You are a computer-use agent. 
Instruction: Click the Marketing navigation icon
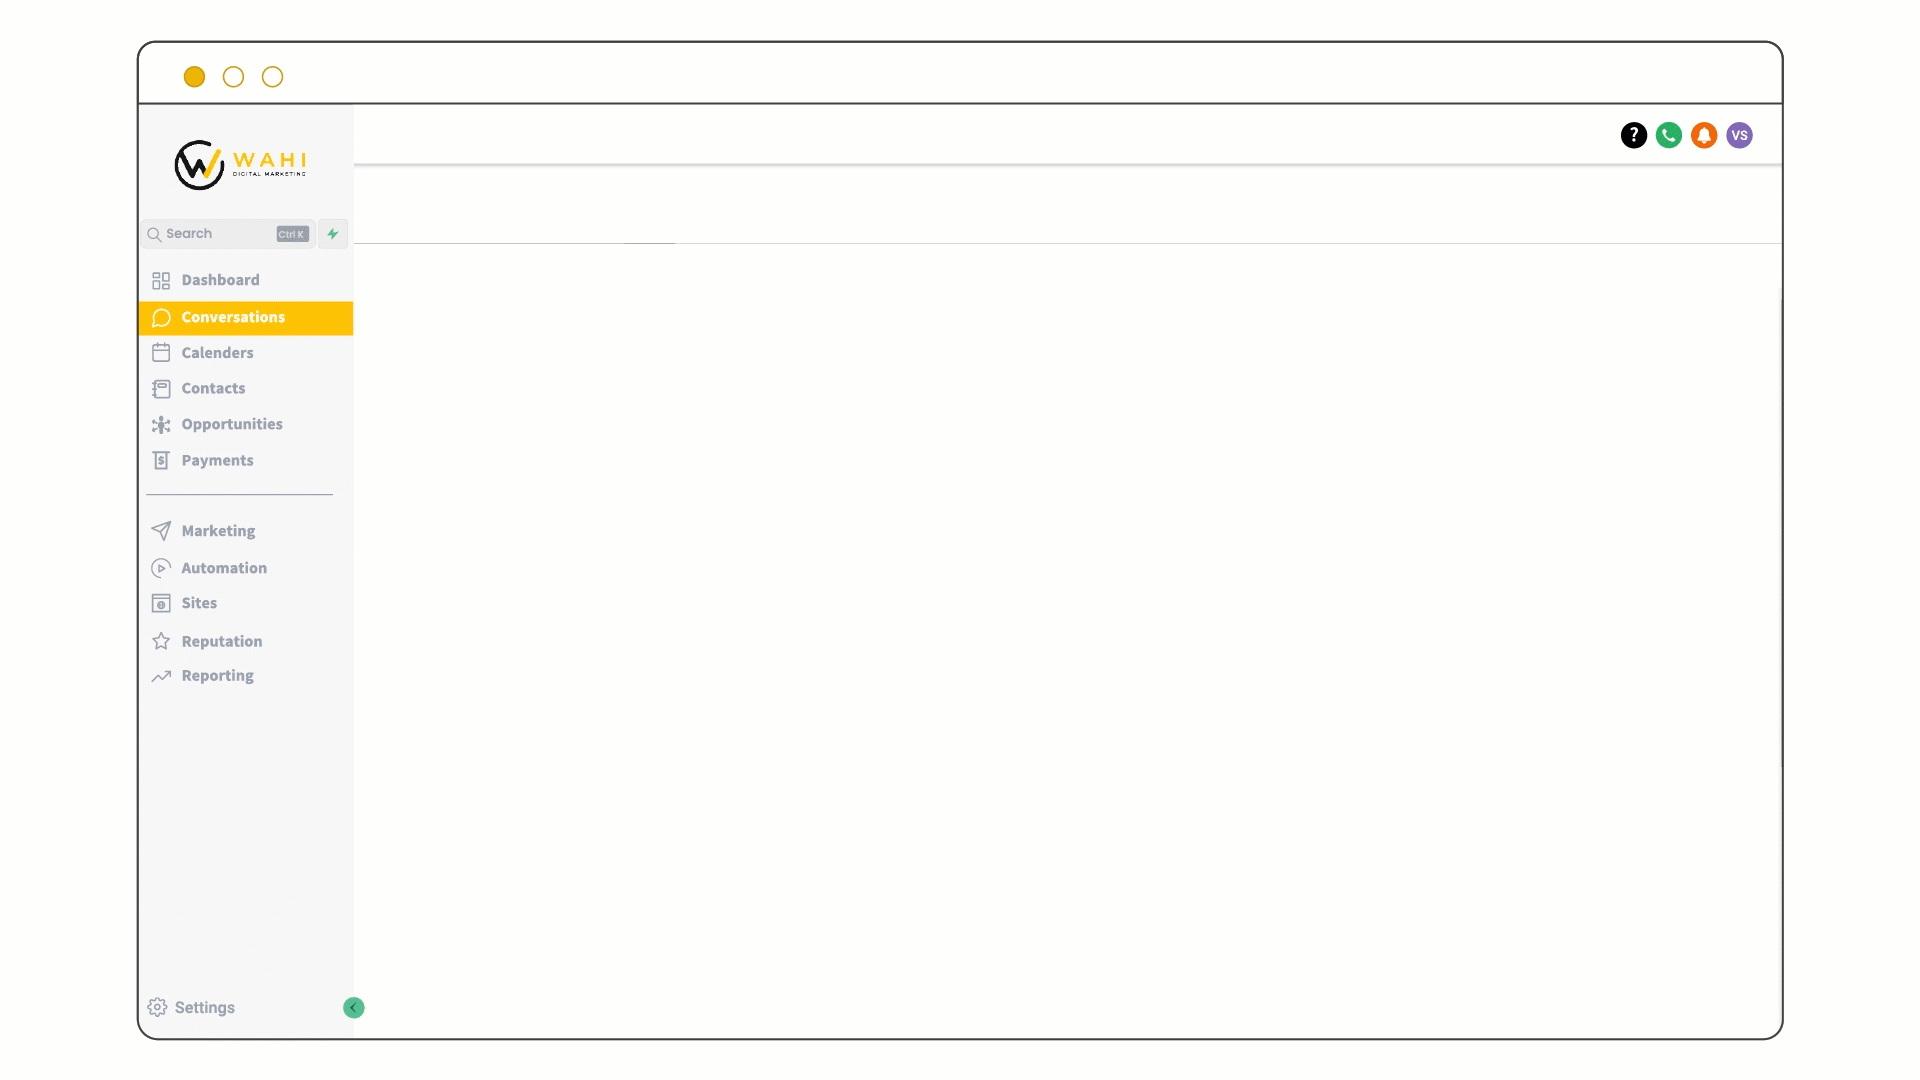click(x=161, y=530)
